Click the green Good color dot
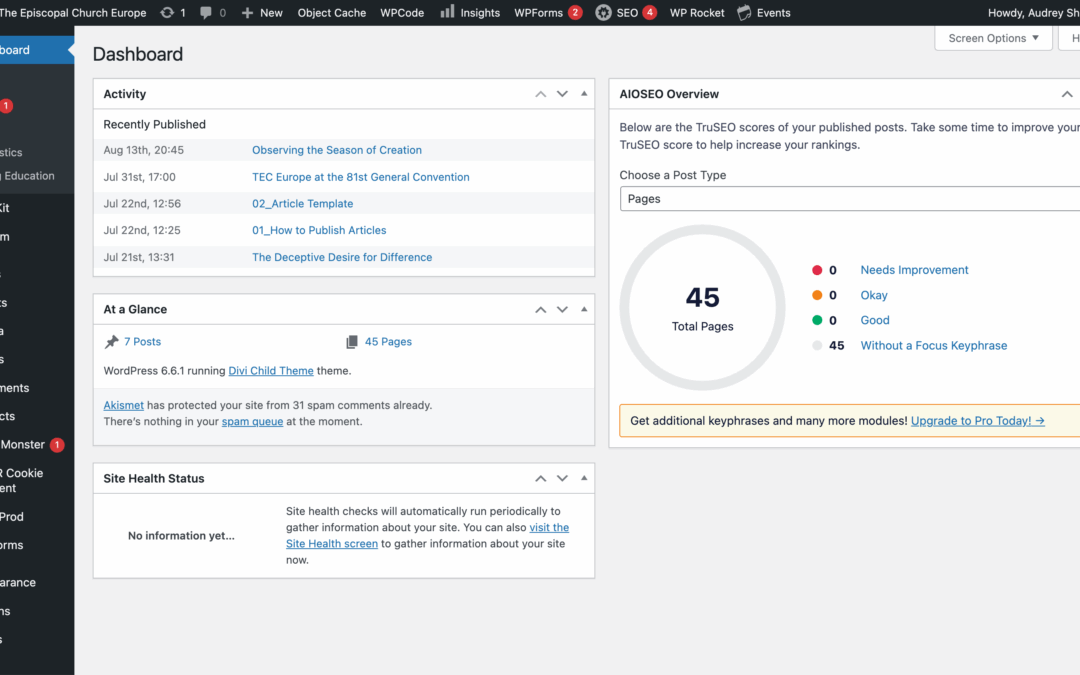Viewport: 1080px width, 675px height. (x=817, y=320)
